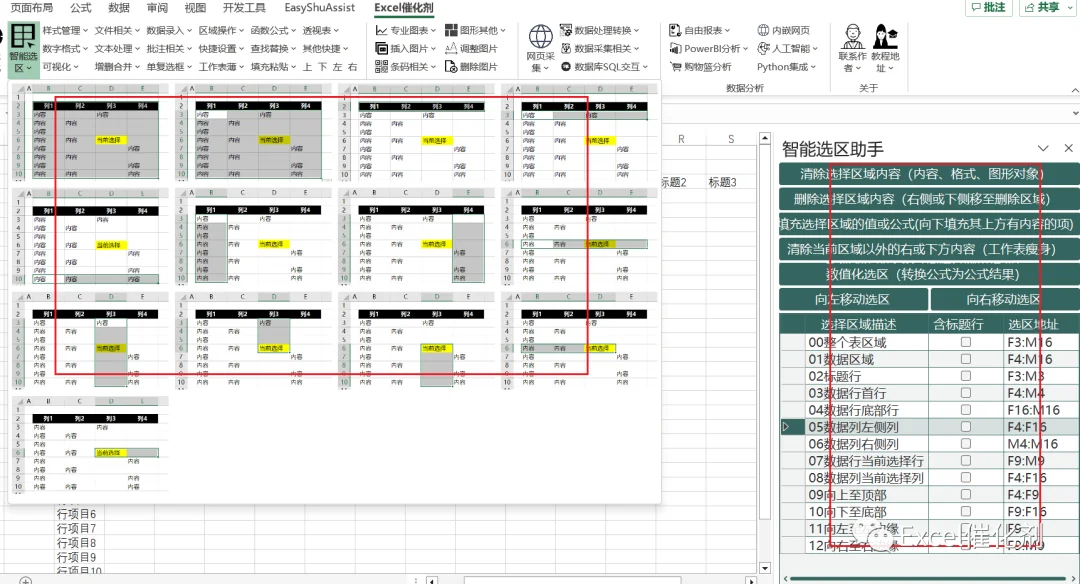Image resolution: width=1080 pixels, height=584 pixels.
Task: Open the 公式 ribbon tab
Action: tap(81, 8)
